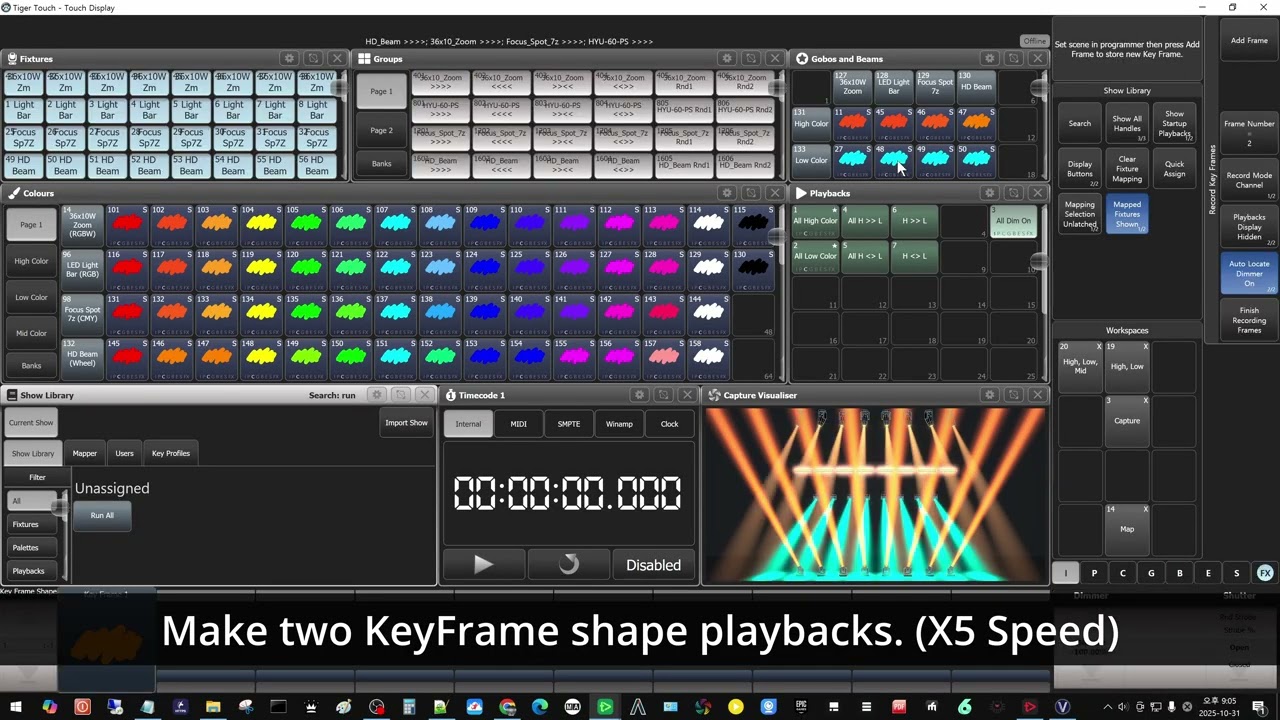Switch to Colours Mid Color page
1280x720 pixels.
tap(31, 333)
